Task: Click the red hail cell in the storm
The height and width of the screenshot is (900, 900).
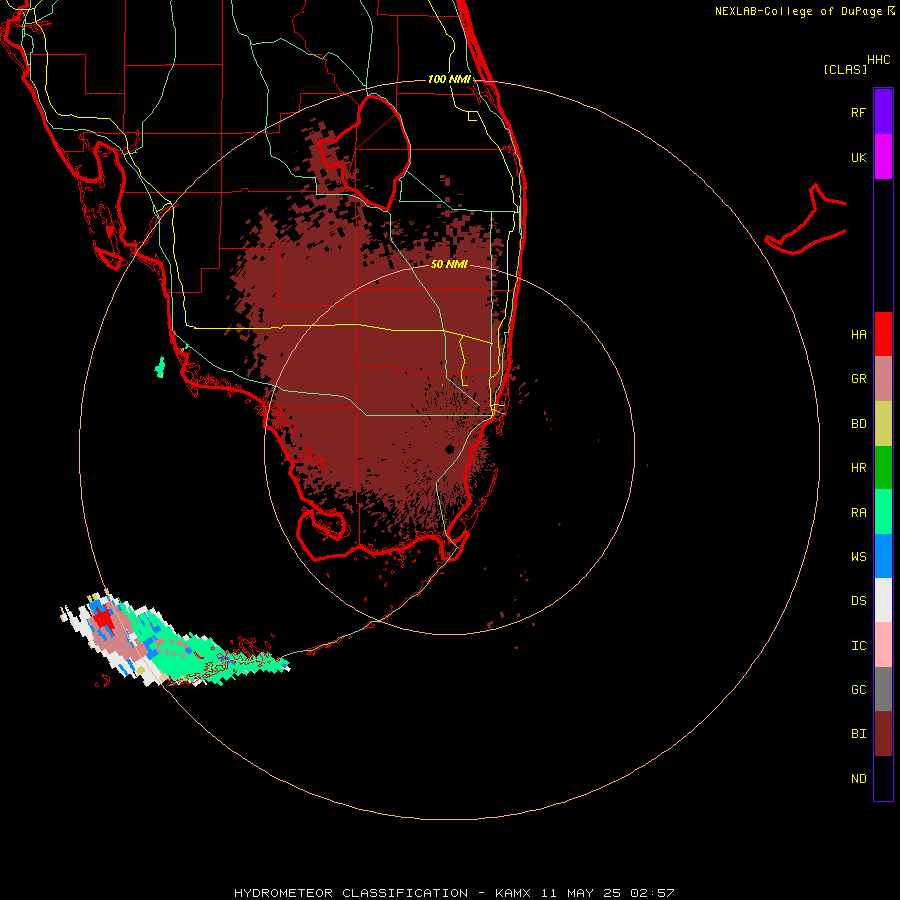Action: coord(103,620)
